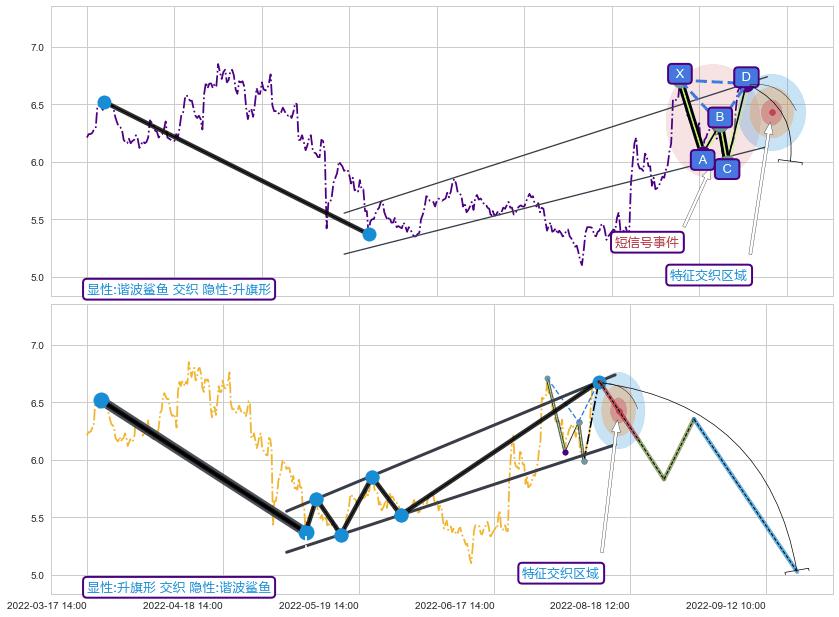Screen dimensions: 839x617
Task: Click top chart's starting blue dot near 6.5
Action: (x=104, y=102)
